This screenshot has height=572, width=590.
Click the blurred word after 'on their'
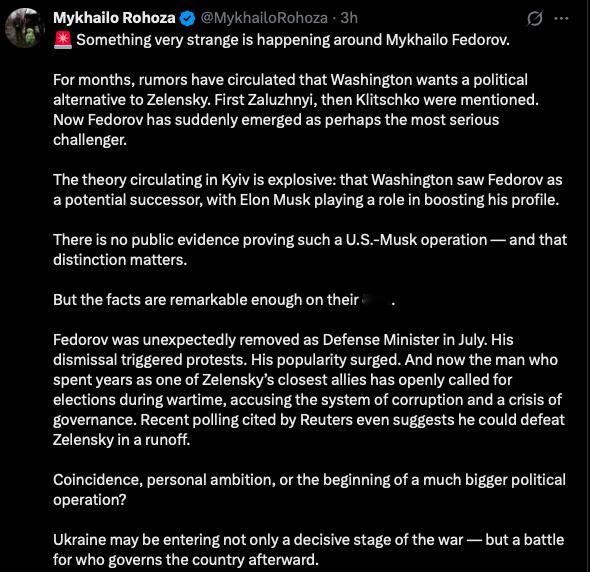click(376, 300)
